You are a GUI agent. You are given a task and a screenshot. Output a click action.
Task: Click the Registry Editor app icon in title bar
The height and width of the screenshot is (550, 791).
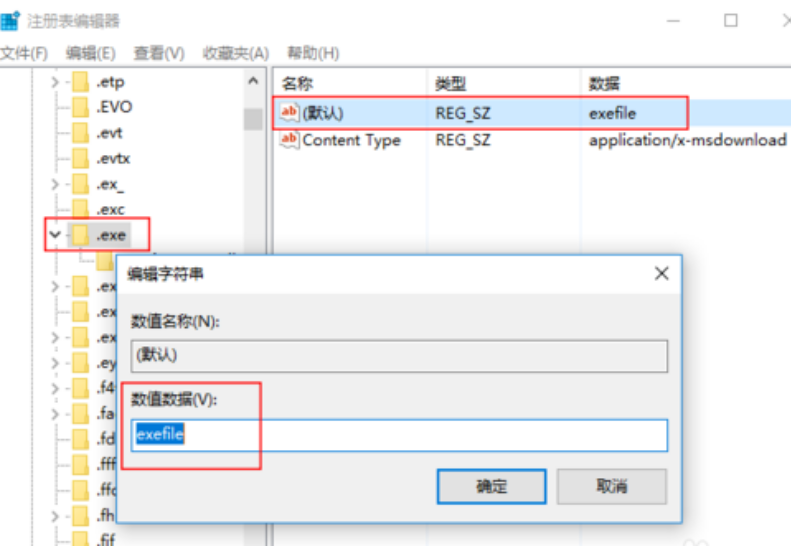[10, 21]
